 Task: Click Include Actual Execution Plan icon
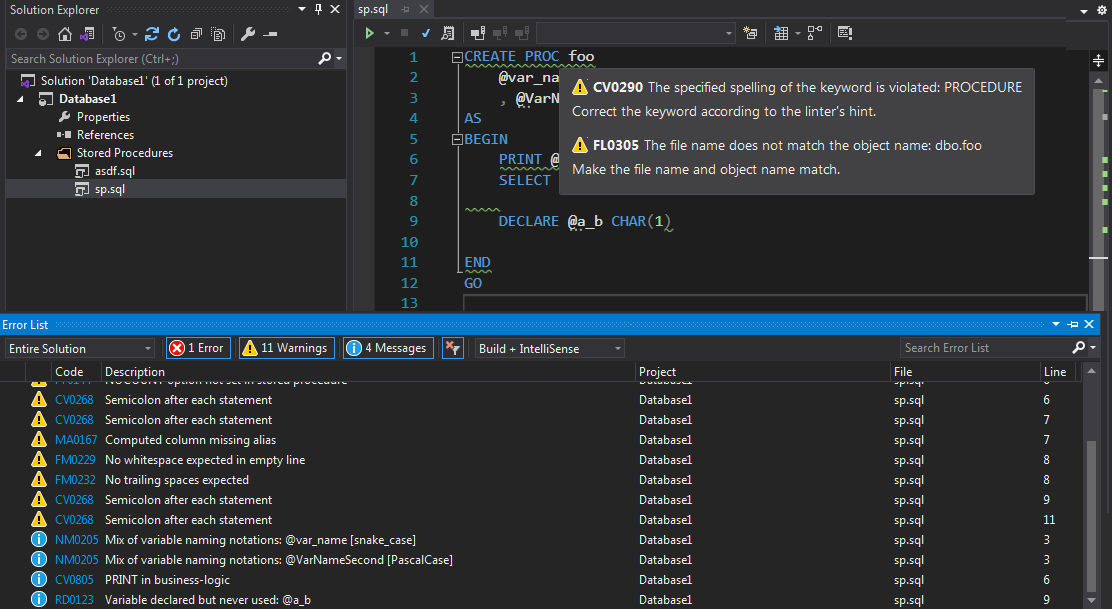[815, 33]
